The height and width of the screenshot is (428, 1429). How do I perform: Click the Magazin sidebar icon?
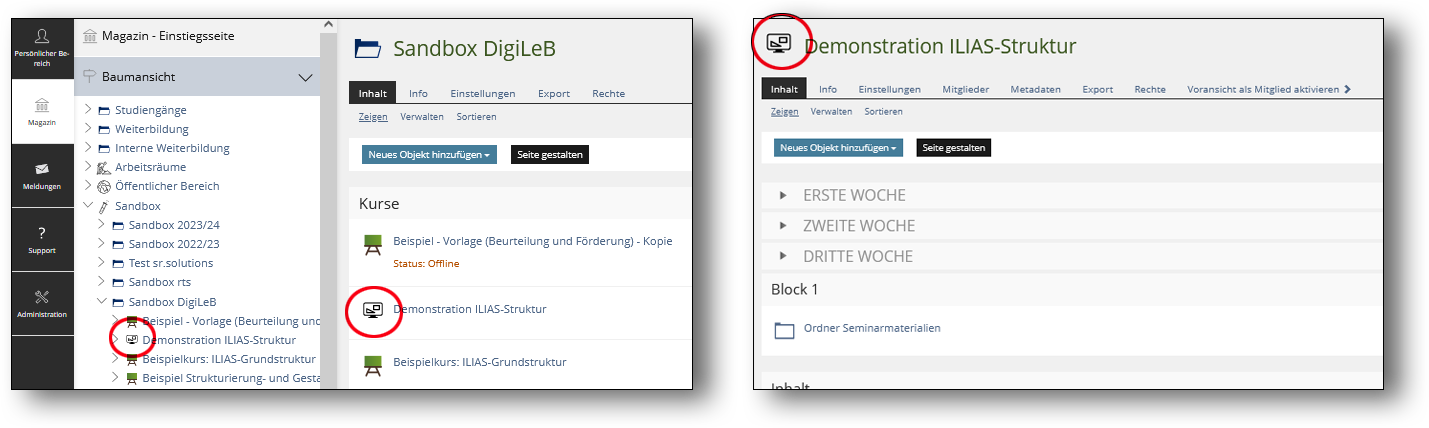[42, 106]
